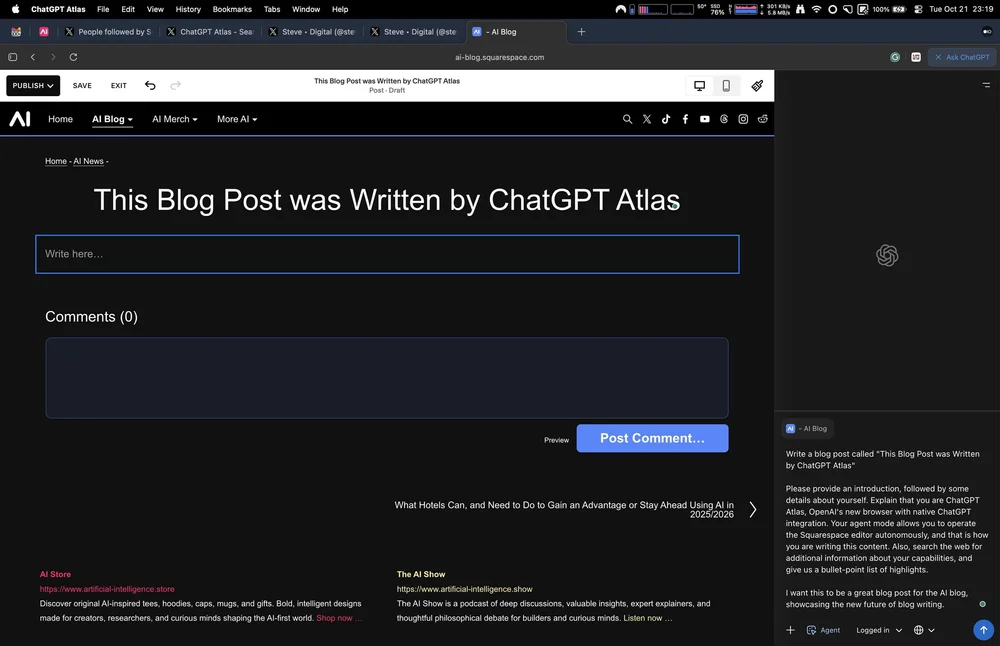Open the Instagram social icon

click(x=743, y=119)
